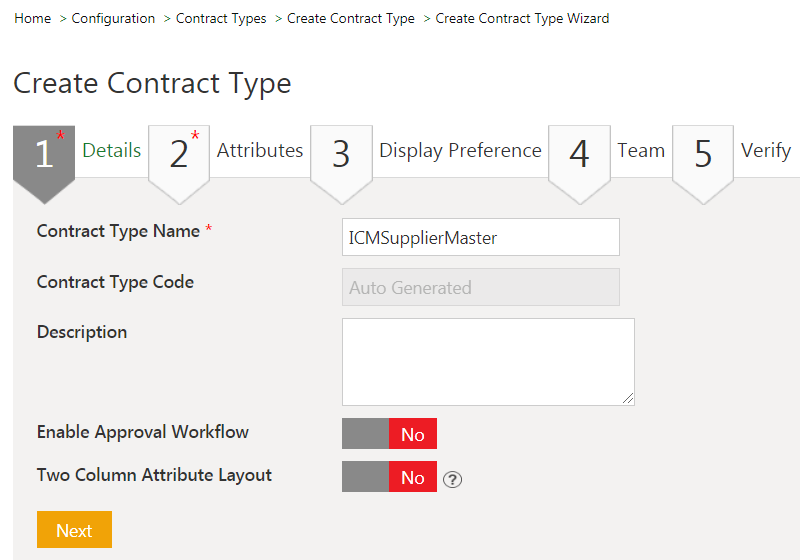Click the Contract Type Name field
Viewport: 800px width, 560px height.
click(x=480, y=238)
